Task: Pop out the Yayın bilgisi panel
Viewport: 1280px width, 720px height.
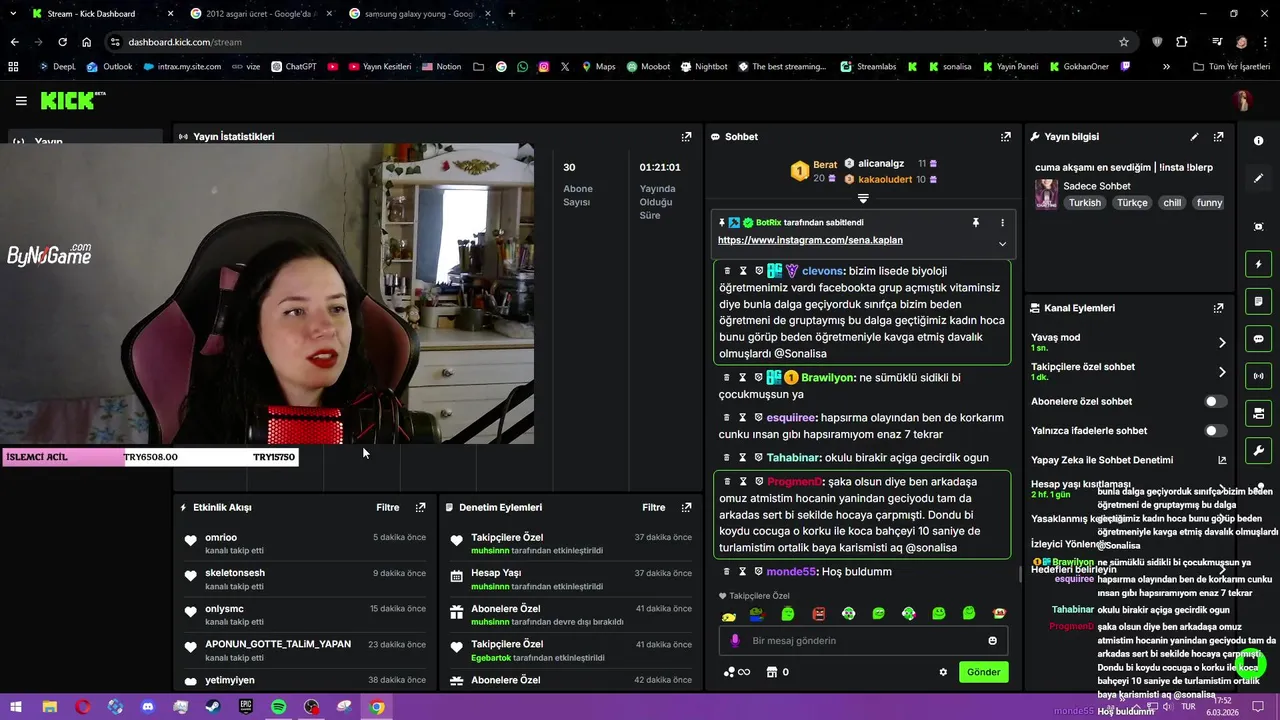Action: [x=1218, y=137]
